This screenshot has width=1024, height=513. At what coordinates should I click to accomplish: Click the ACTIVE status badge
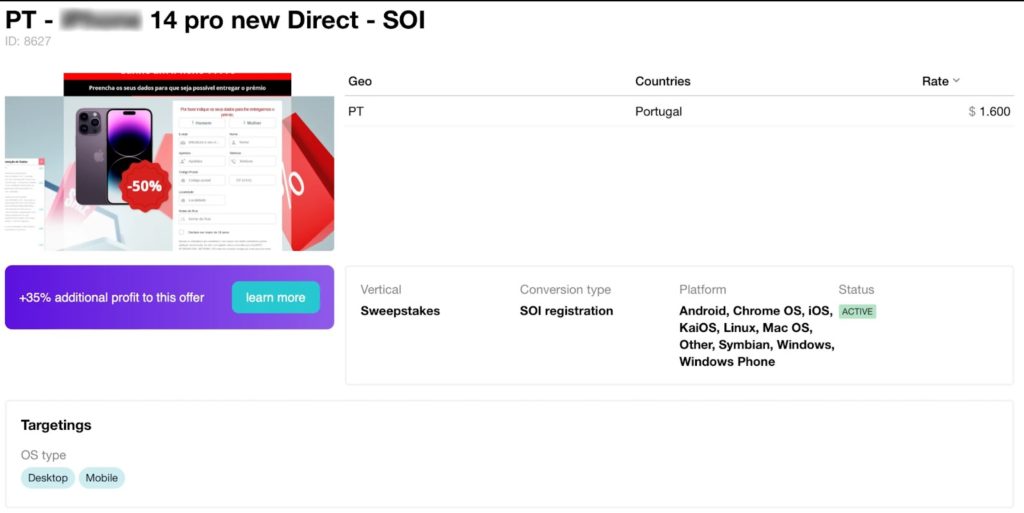point(857,311)
